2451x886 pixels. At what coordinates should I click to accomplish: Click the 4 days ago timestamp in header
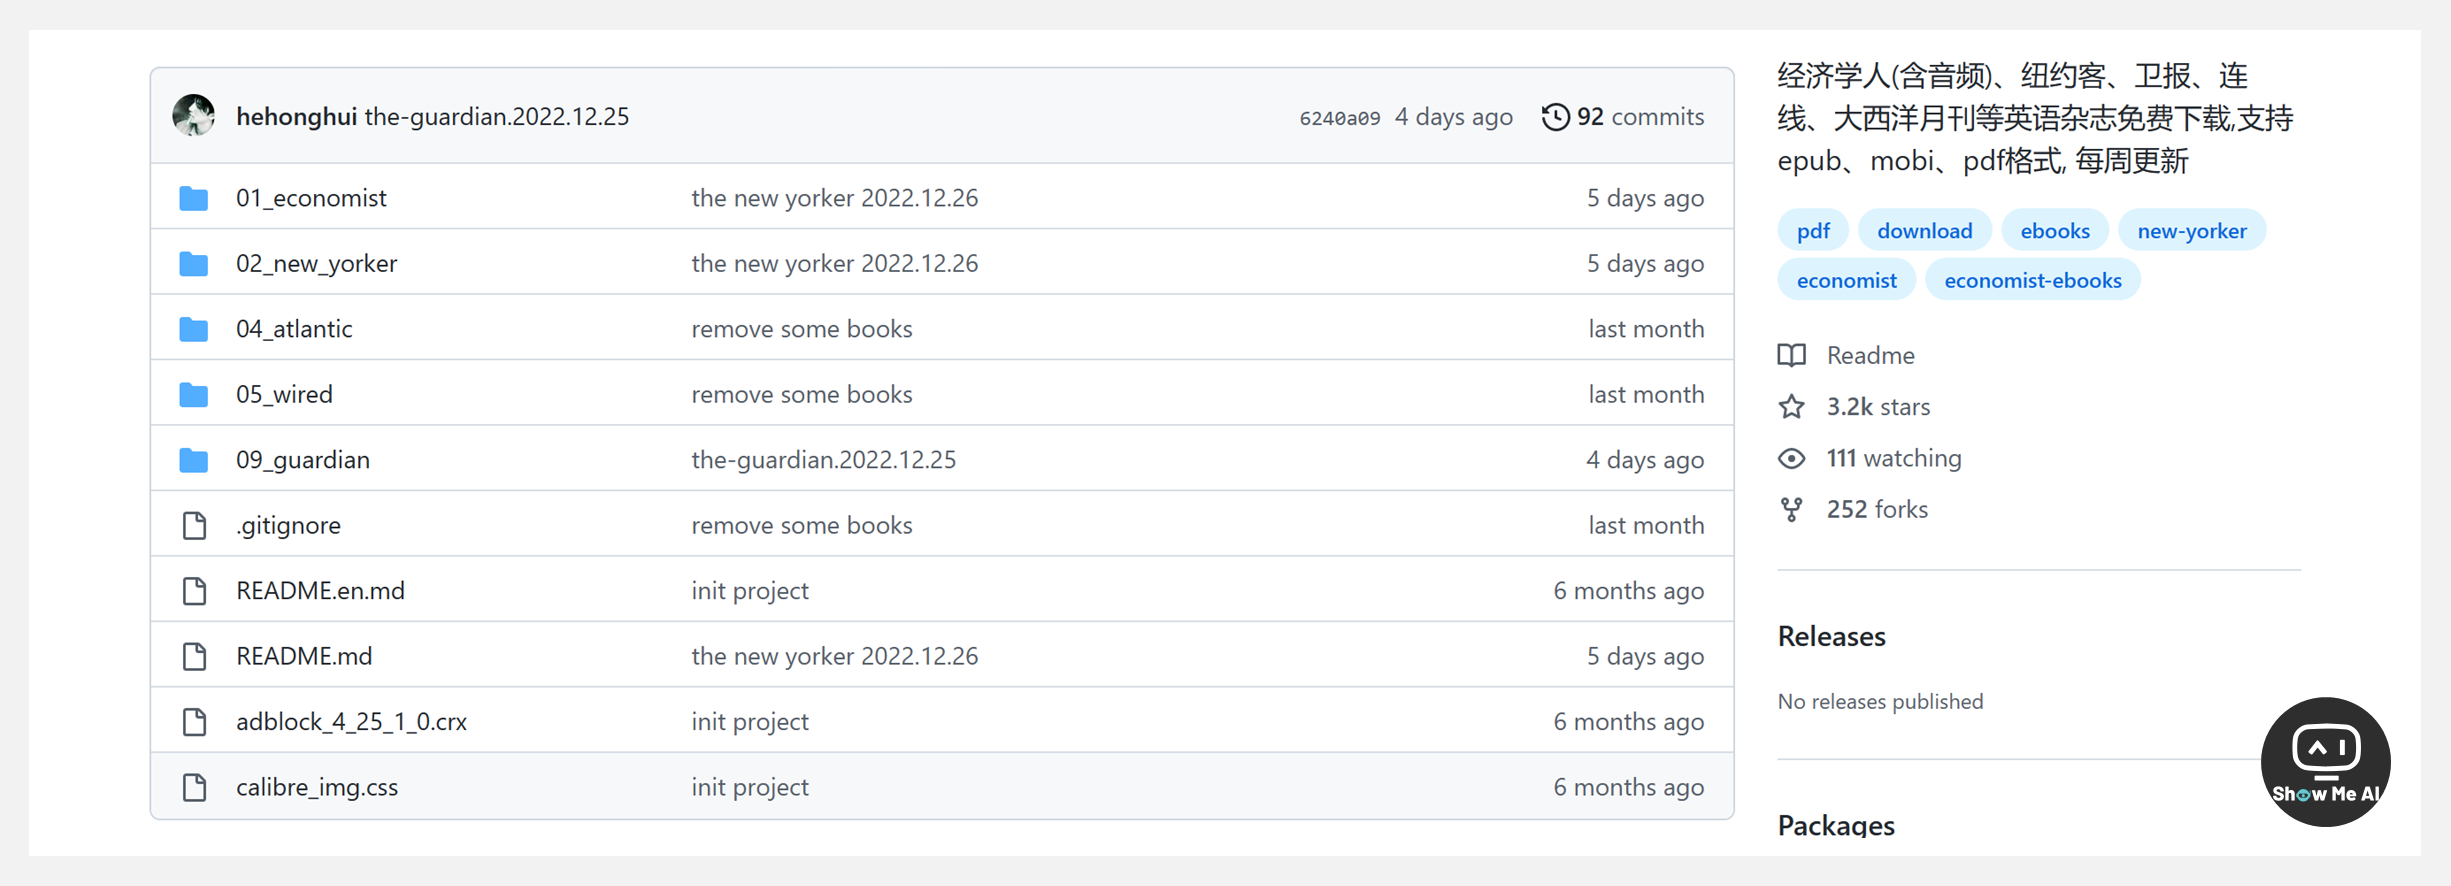pyautogui.click(x=1454, y=117)
